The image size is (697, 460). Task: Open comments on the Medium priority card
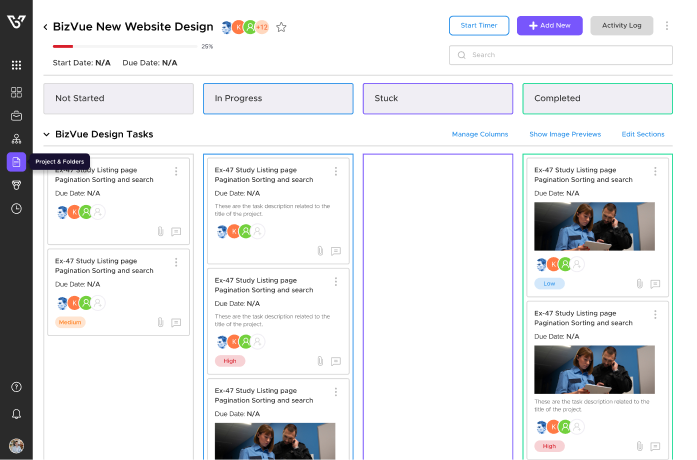[176, 323]
